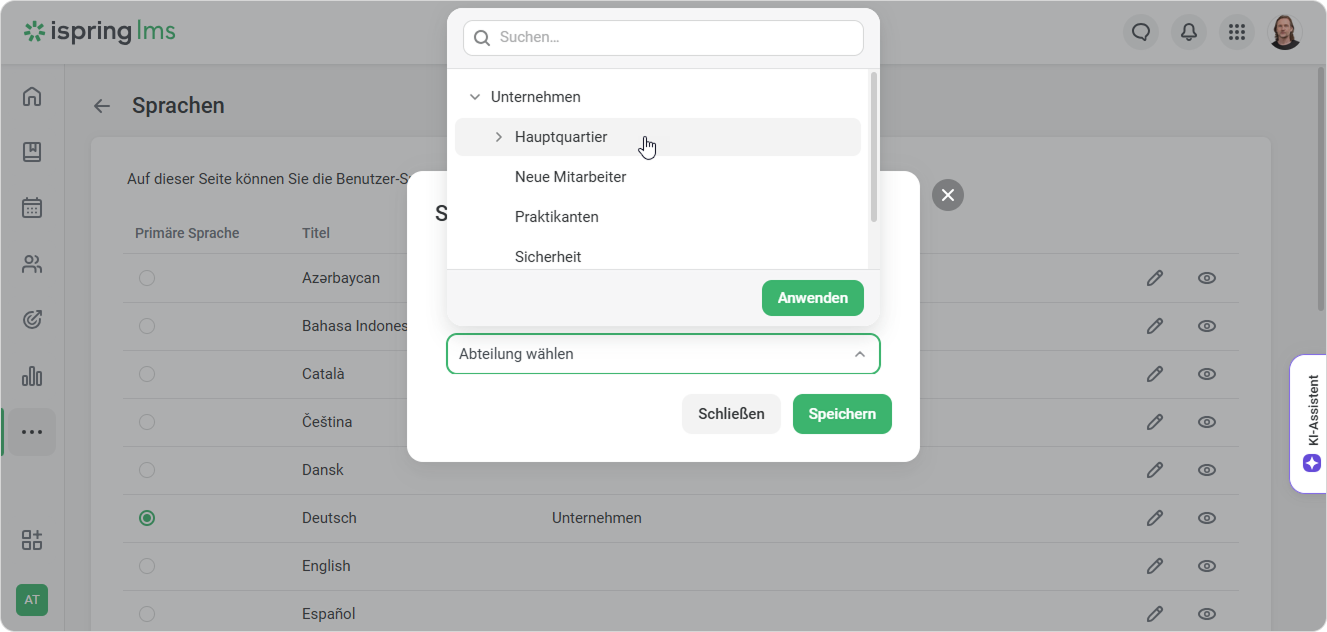Open the reports bar chart icon
Screen dimensions: 1327x632
coord(32,376)
